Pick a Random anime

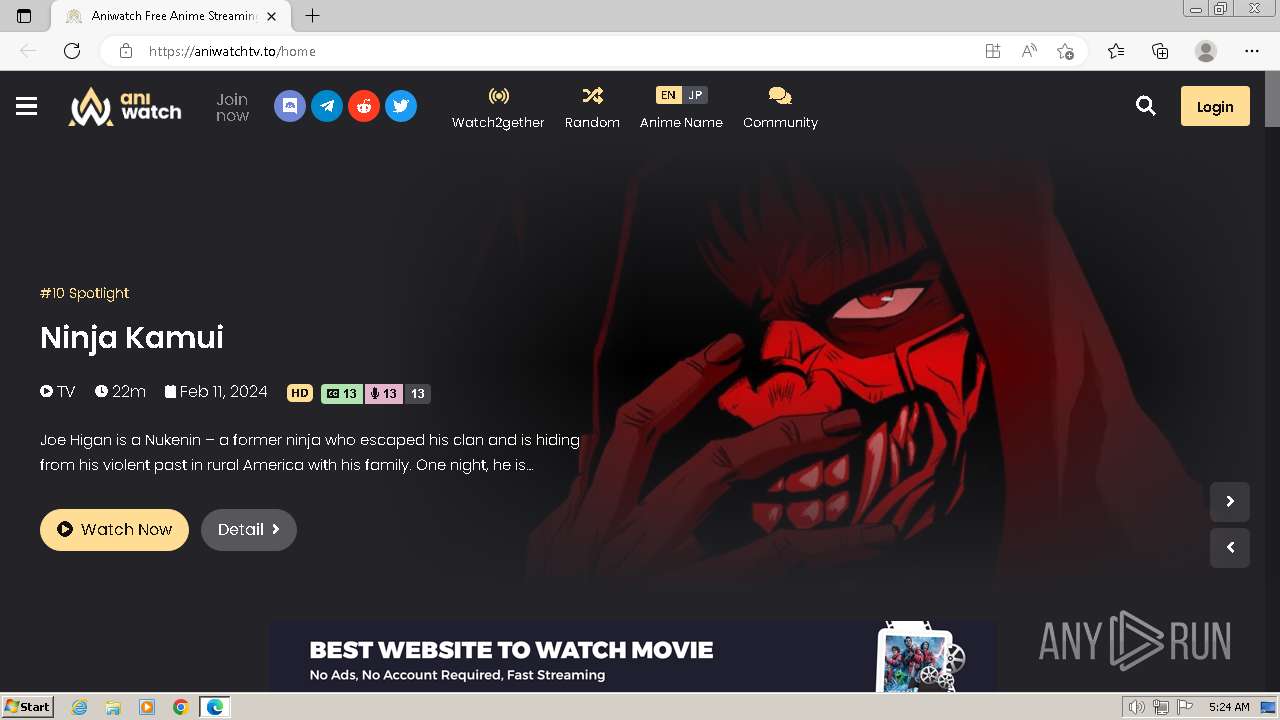592,108
